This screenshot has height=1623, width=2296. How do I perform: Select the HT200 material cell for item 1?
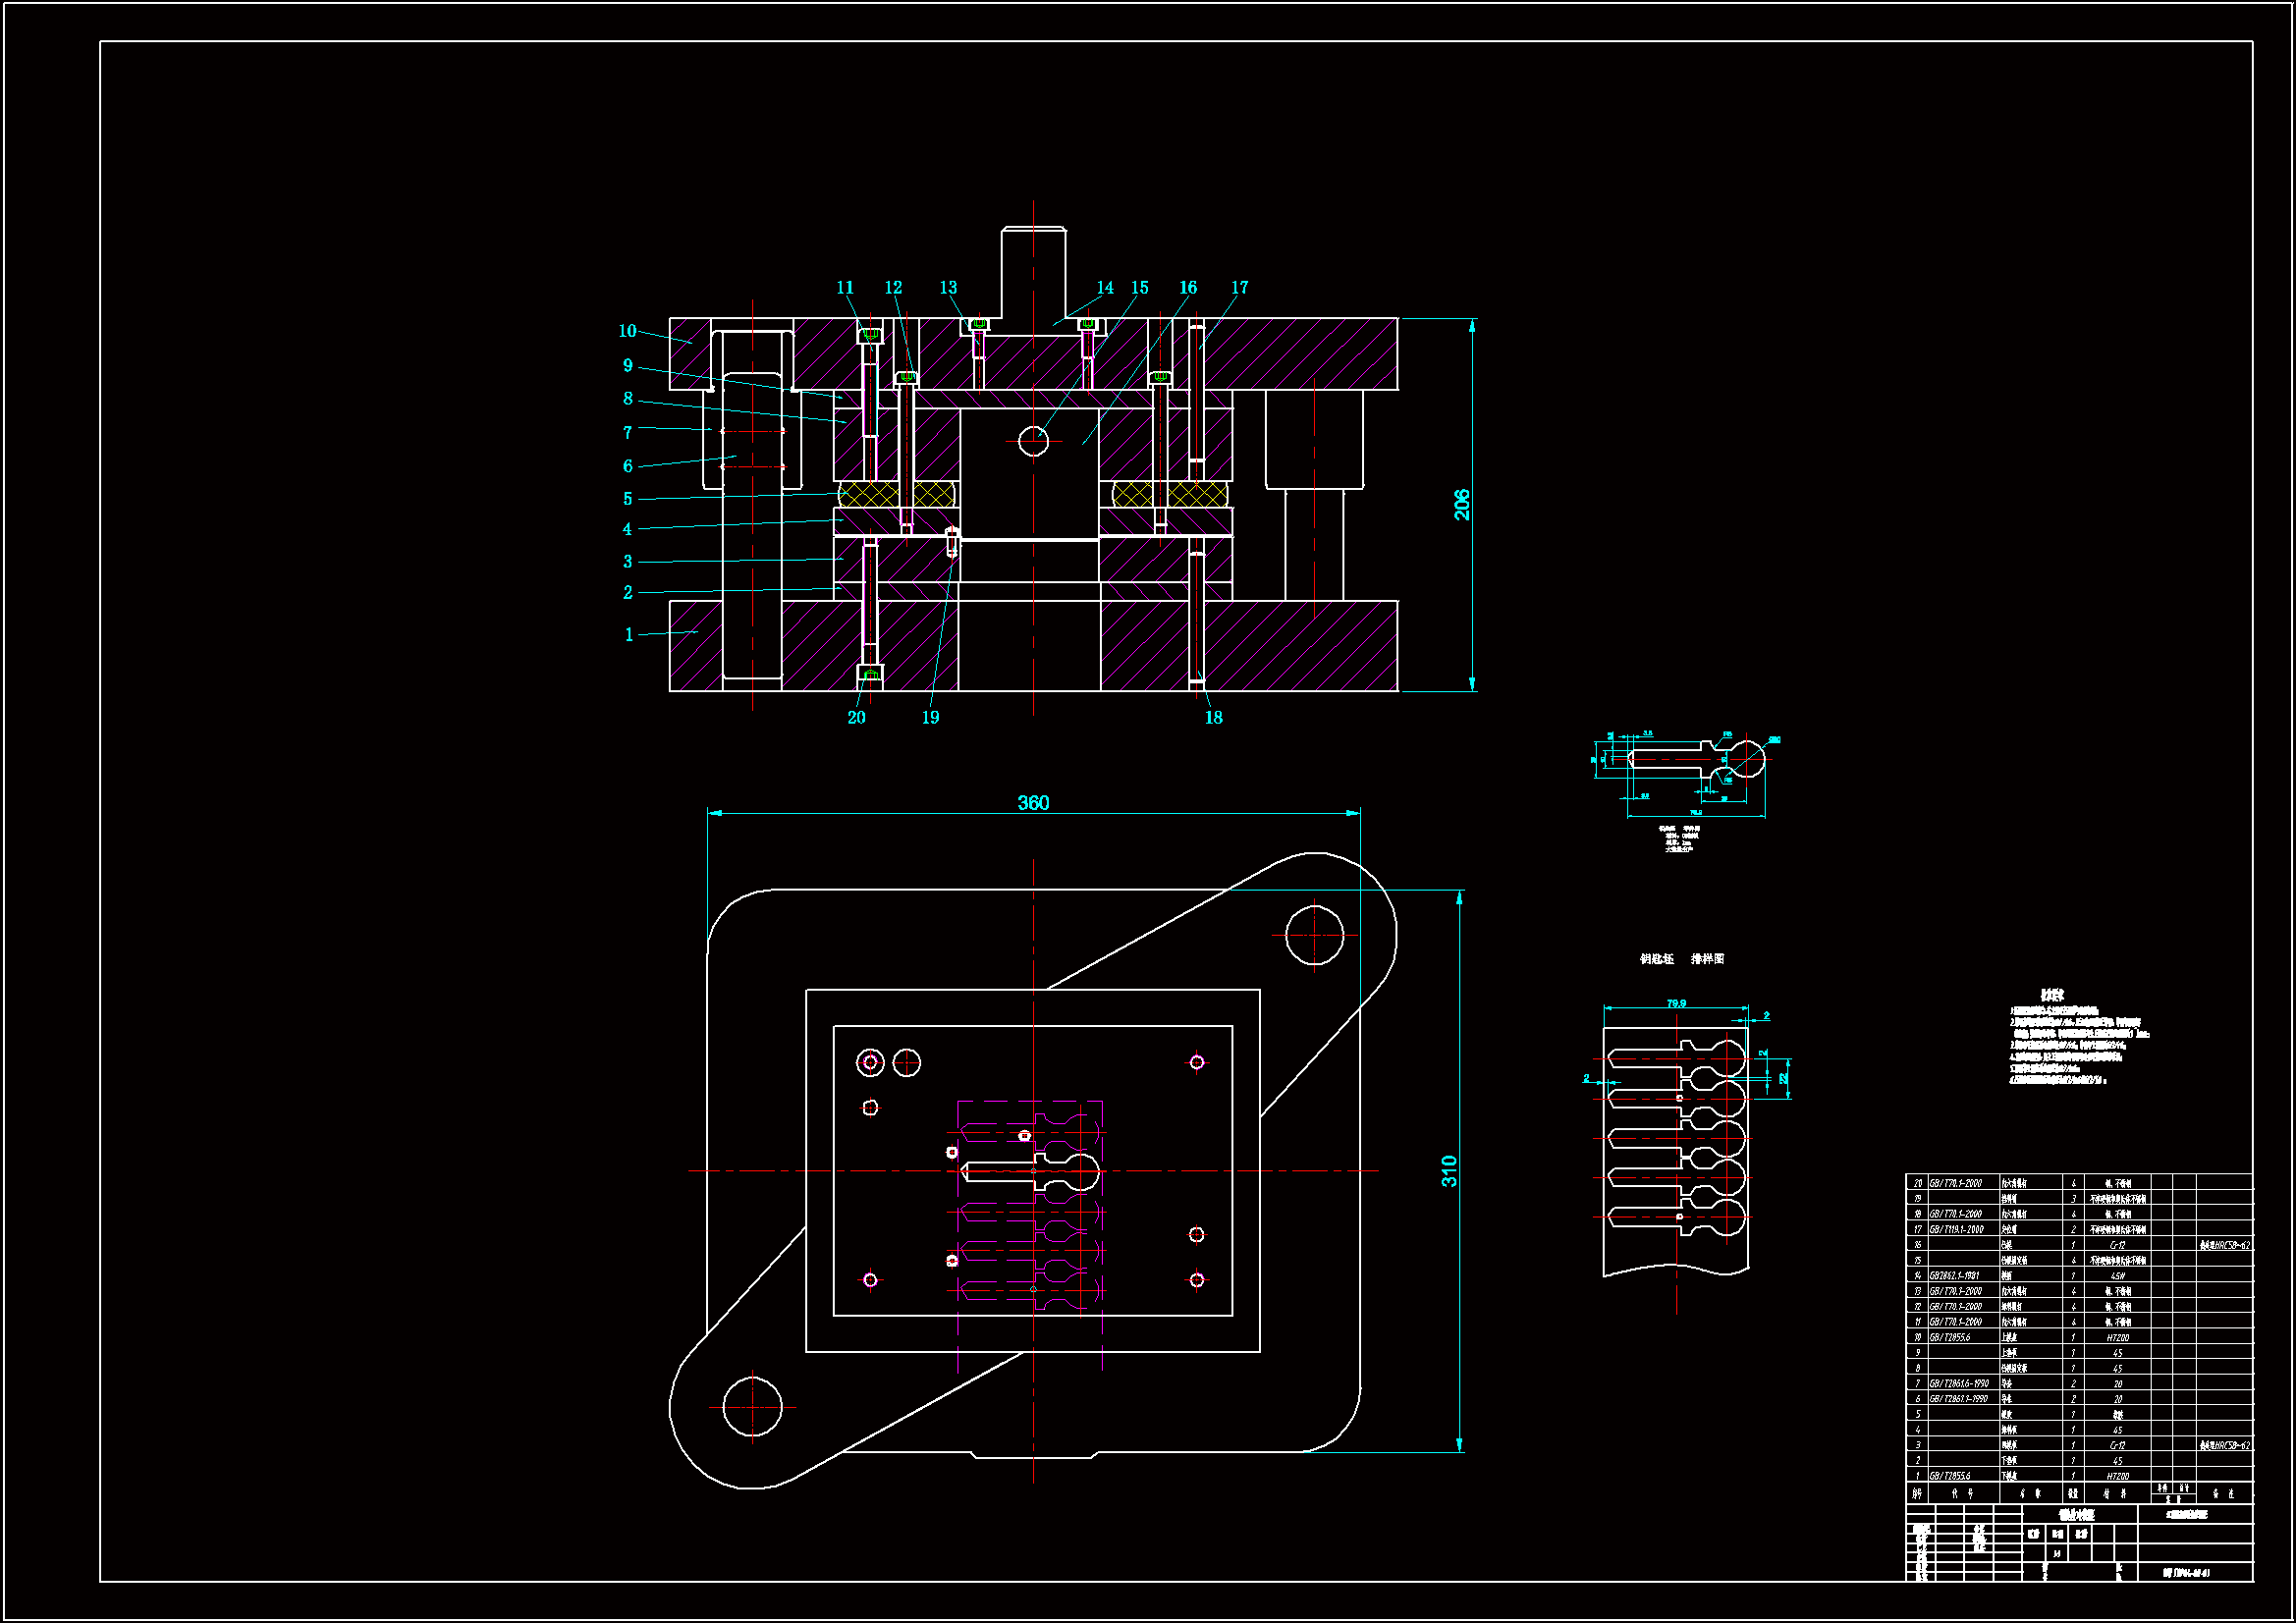tap(2117, 1476)
